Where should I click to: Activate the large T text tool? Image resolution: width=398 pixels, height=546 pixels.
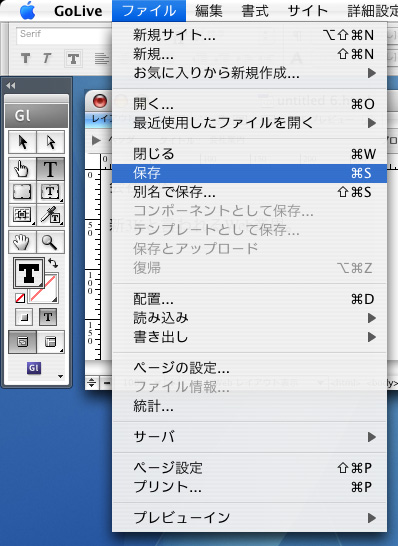50,169
